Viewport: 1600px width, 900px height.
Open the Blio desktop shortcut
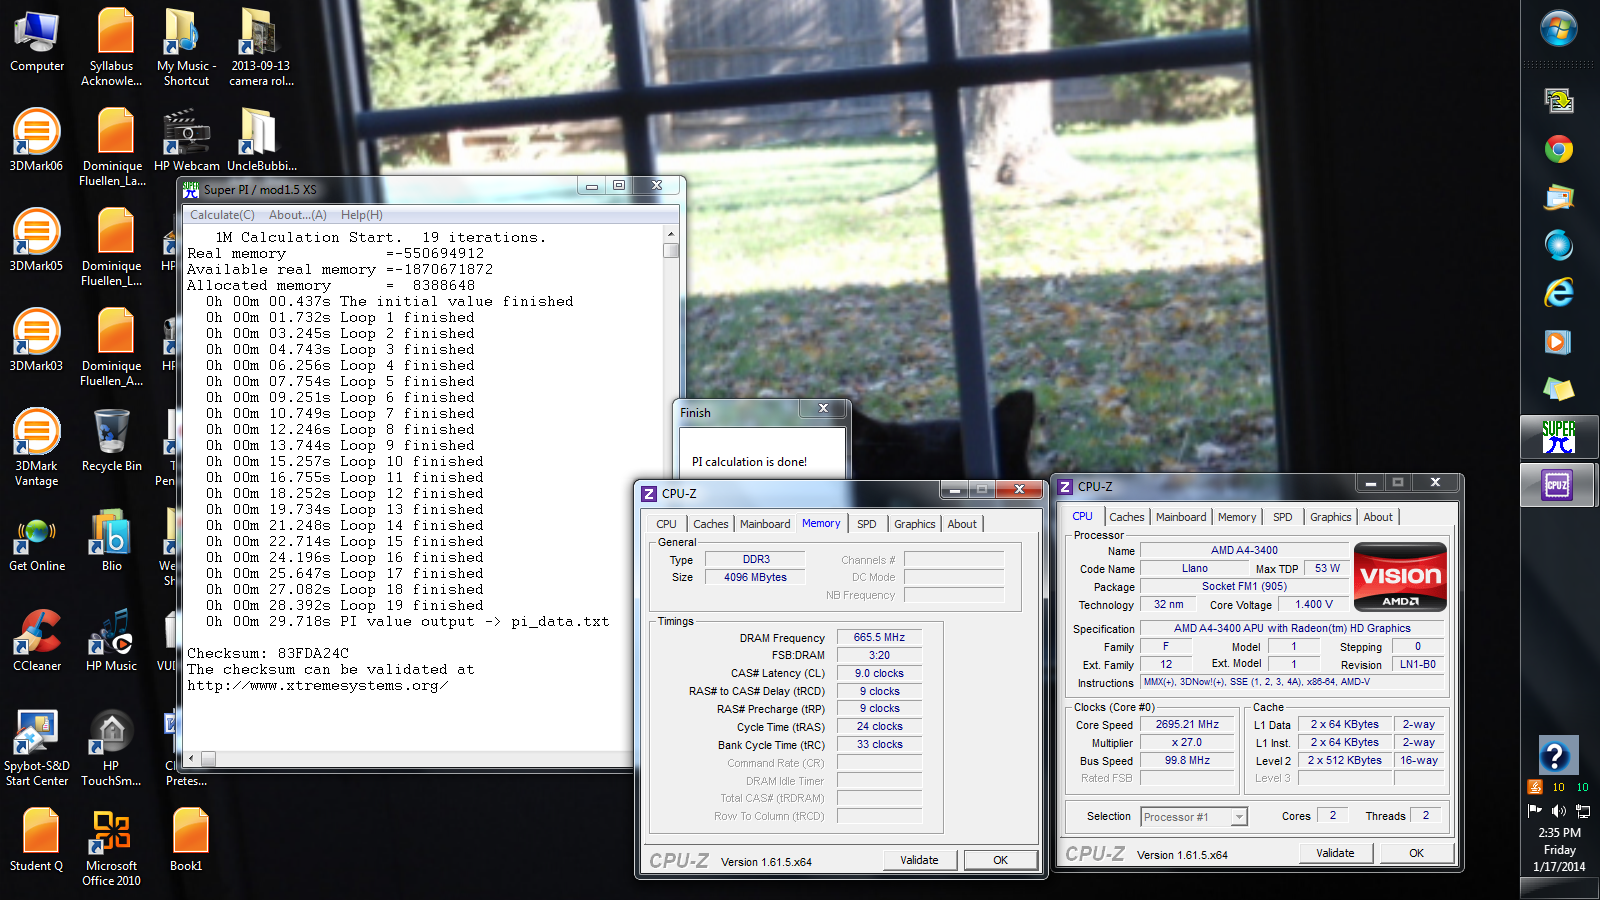(112, 540)
